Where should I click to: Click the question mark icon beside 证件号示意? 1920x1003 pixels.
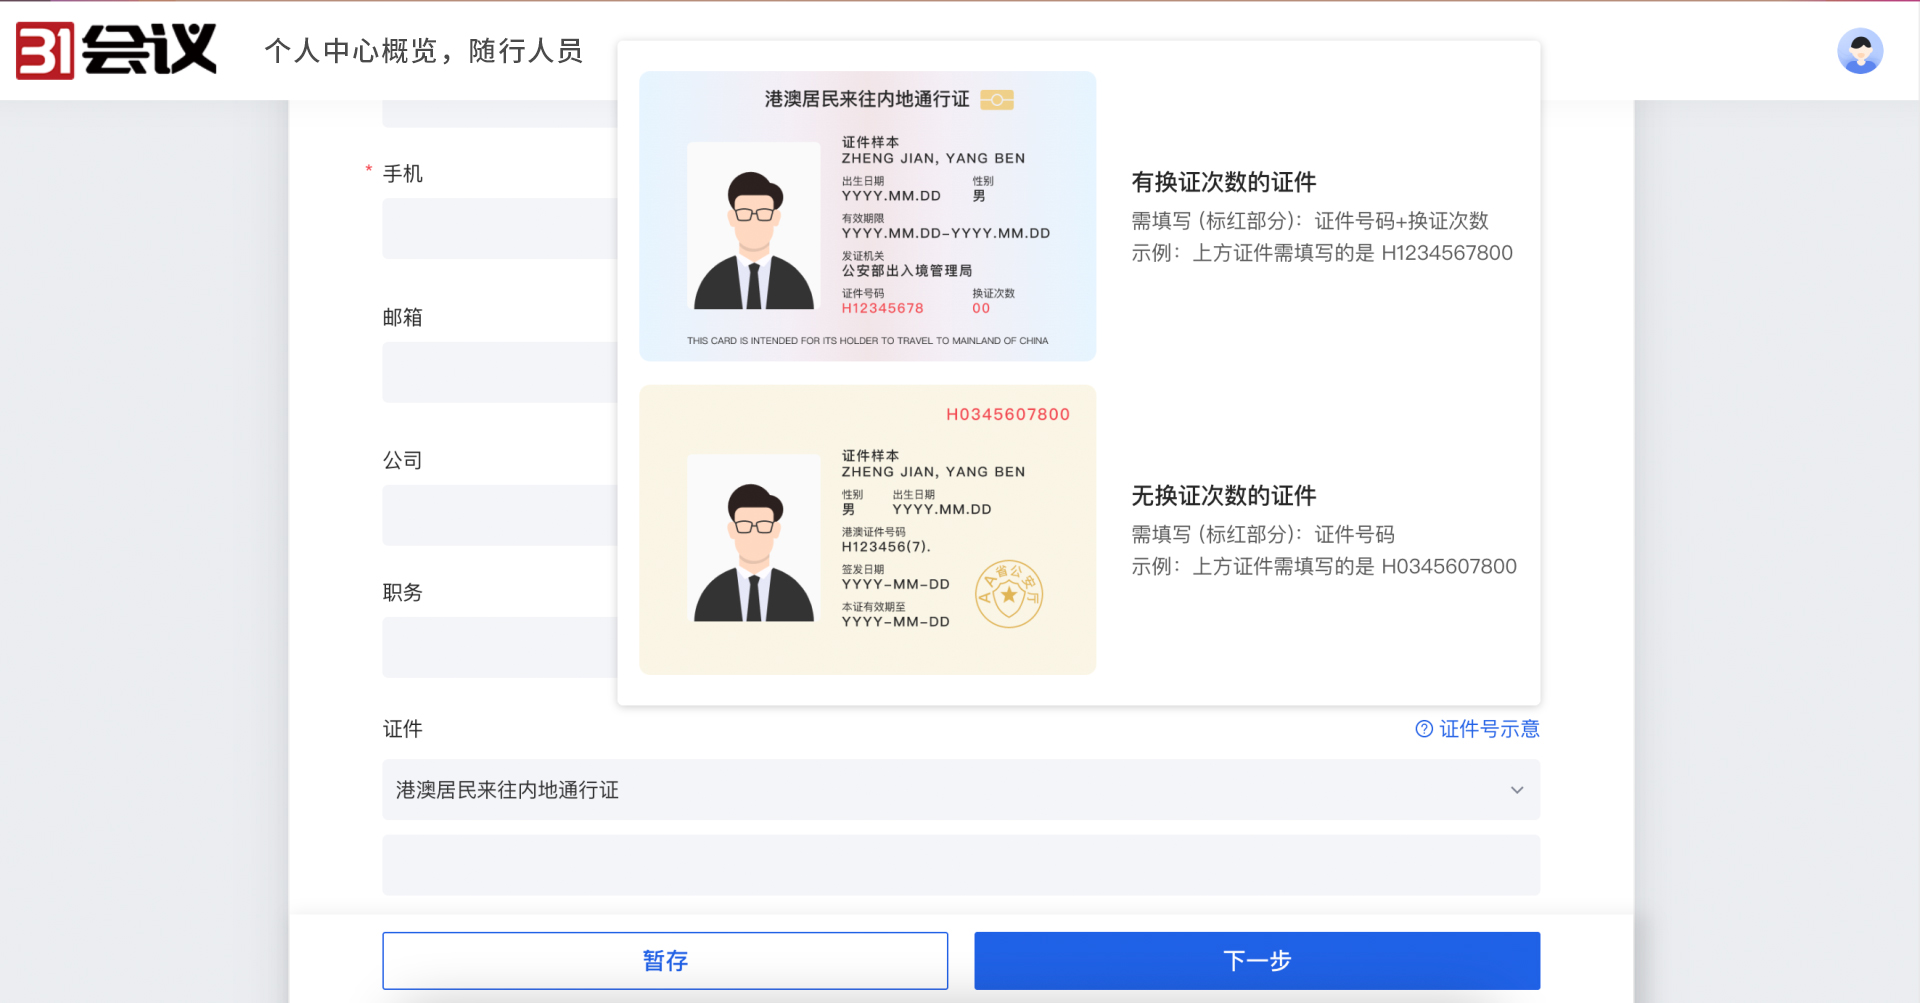click(x=1423, y=729)
